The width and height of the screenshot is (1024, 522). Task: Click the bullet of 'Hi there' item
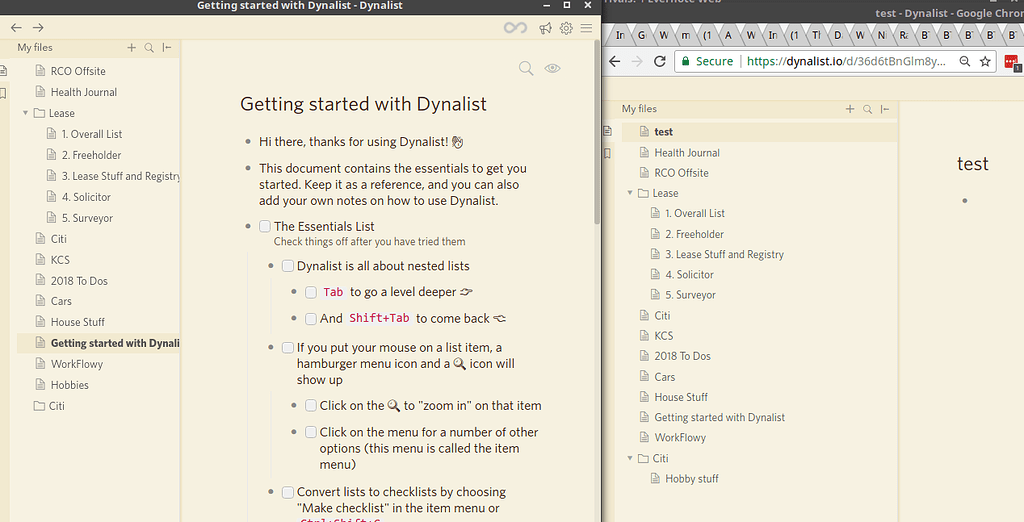pos(248,142)
